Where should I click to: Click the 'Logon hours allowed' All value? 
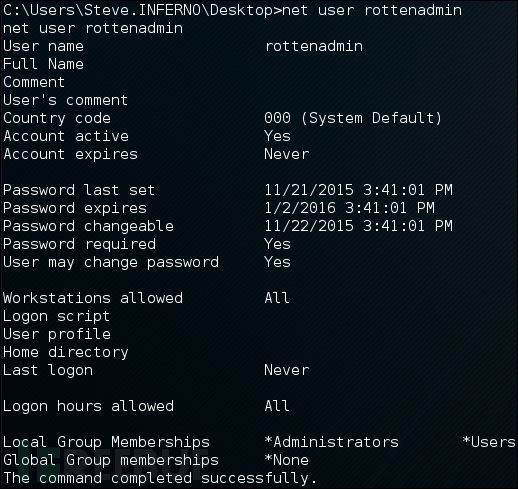pyautogui.click(x=277, y=406)
